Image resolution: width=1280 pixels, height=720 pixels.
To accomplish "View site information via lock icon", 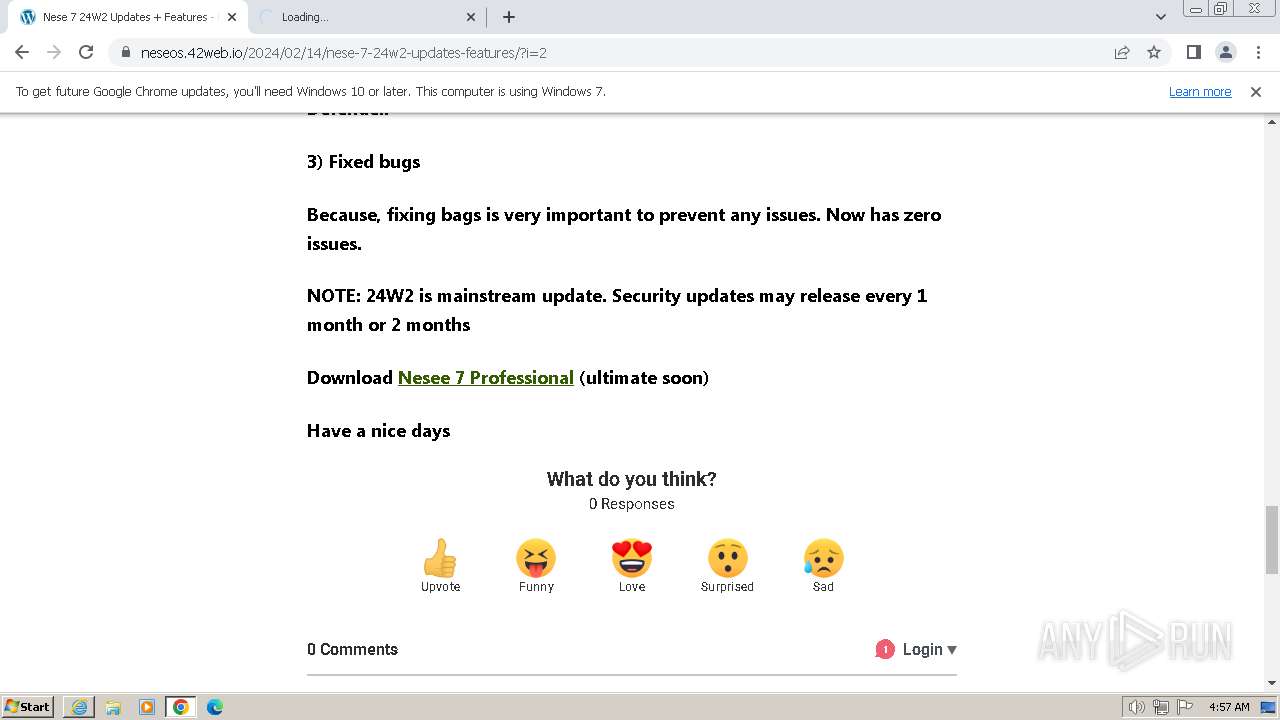I will click(126, 53).
